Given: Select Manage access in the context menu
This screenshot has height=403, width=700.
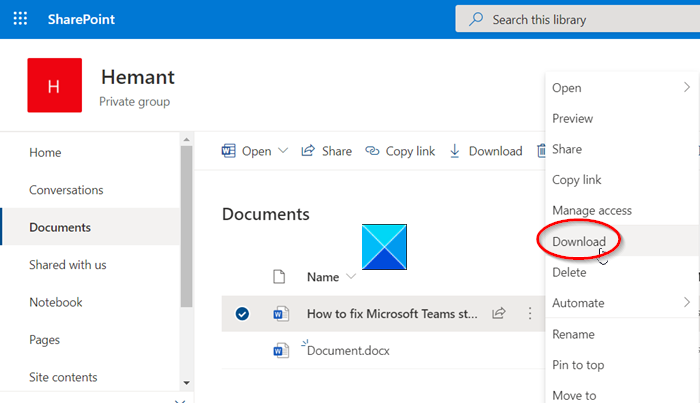Looking at the screenshot, I should (592, 211).
